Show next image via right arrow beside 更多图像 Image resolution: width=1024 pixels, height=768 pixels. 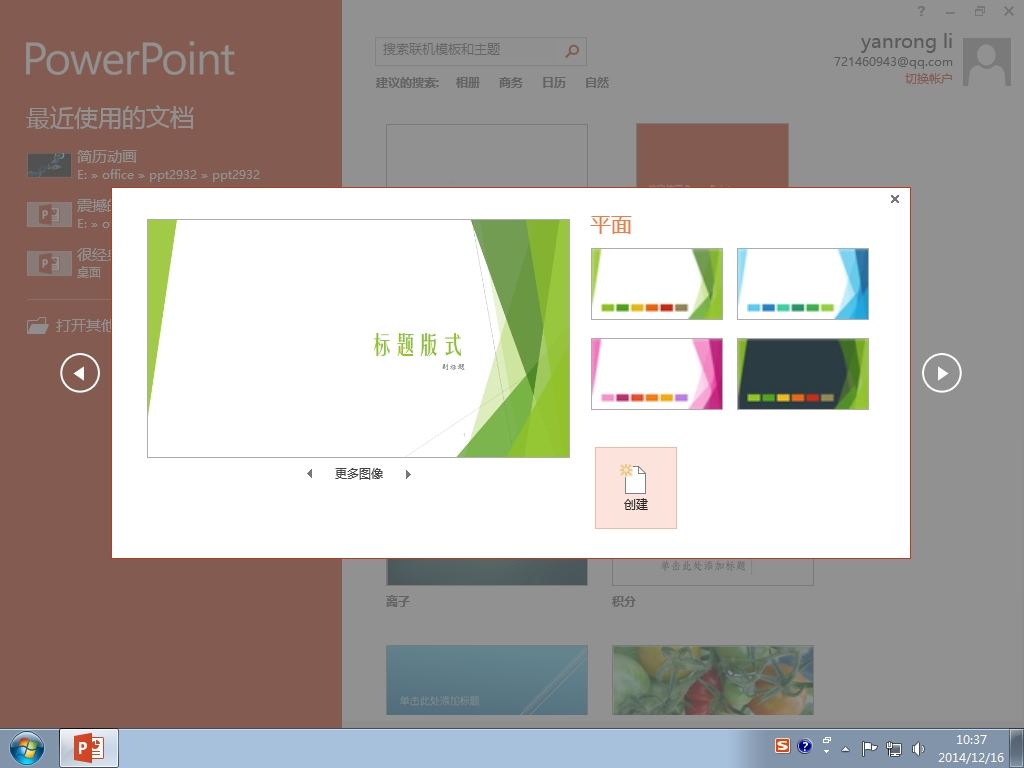pyautogui.click(x=408, y=474)
